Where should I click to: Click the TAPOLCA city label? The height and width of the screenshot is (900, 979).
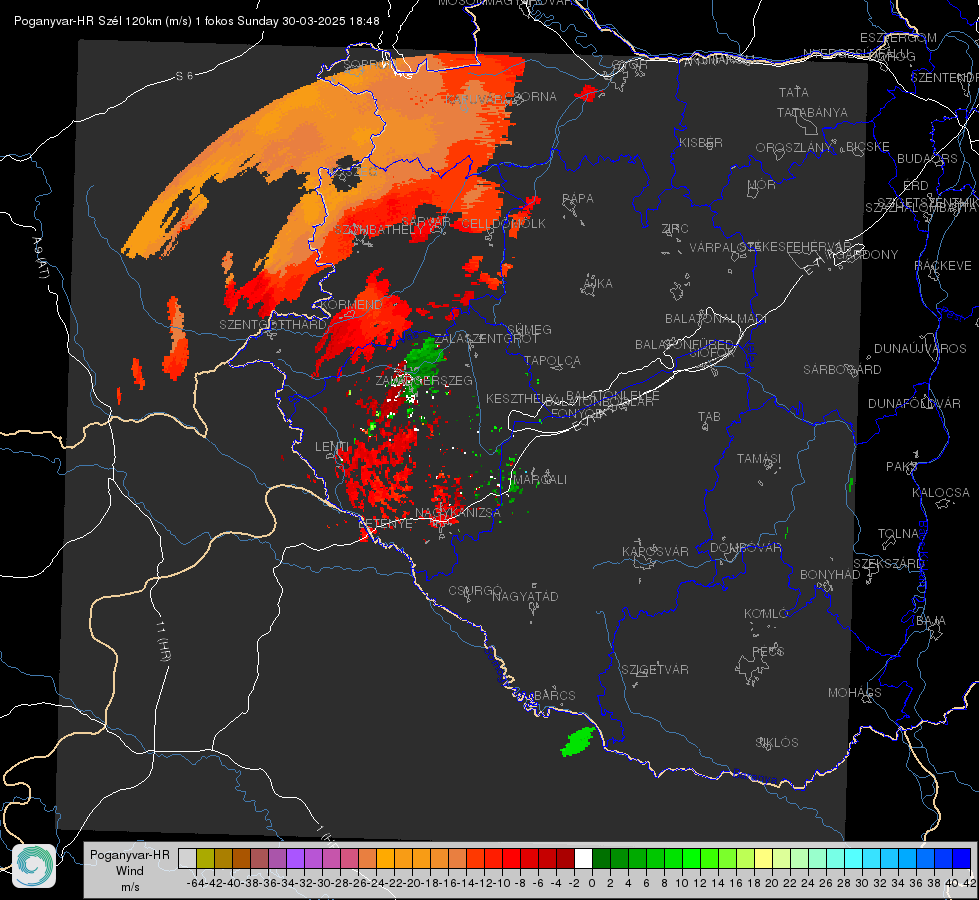coord(552,360)
